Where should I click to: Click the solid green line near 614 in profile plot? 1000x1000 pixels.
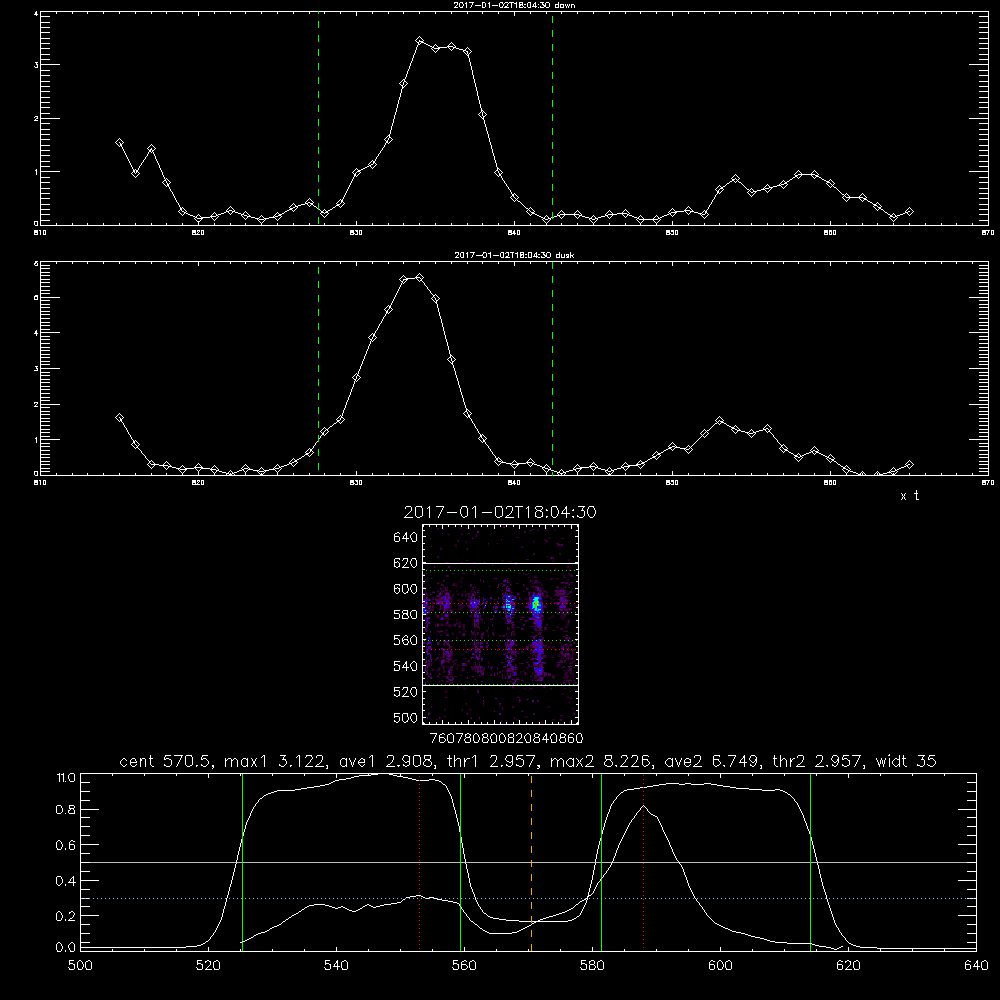point(811,861)
